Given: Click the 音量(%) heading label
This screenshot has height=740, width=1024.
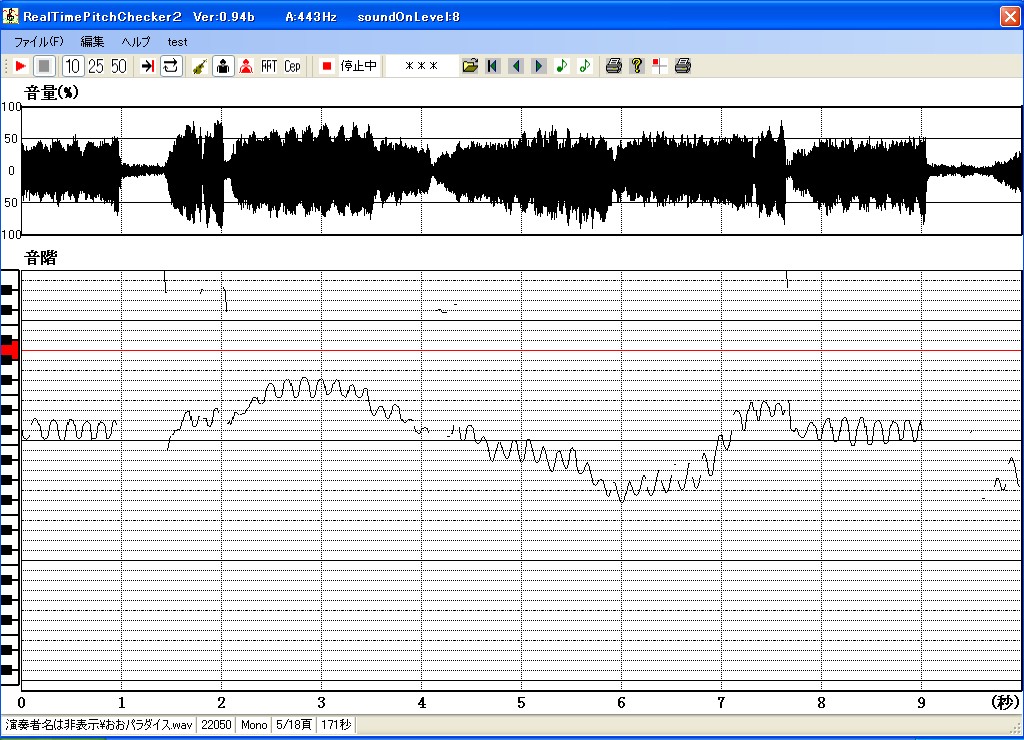Looking at the screenshot, I should click(x=52, y=93).
